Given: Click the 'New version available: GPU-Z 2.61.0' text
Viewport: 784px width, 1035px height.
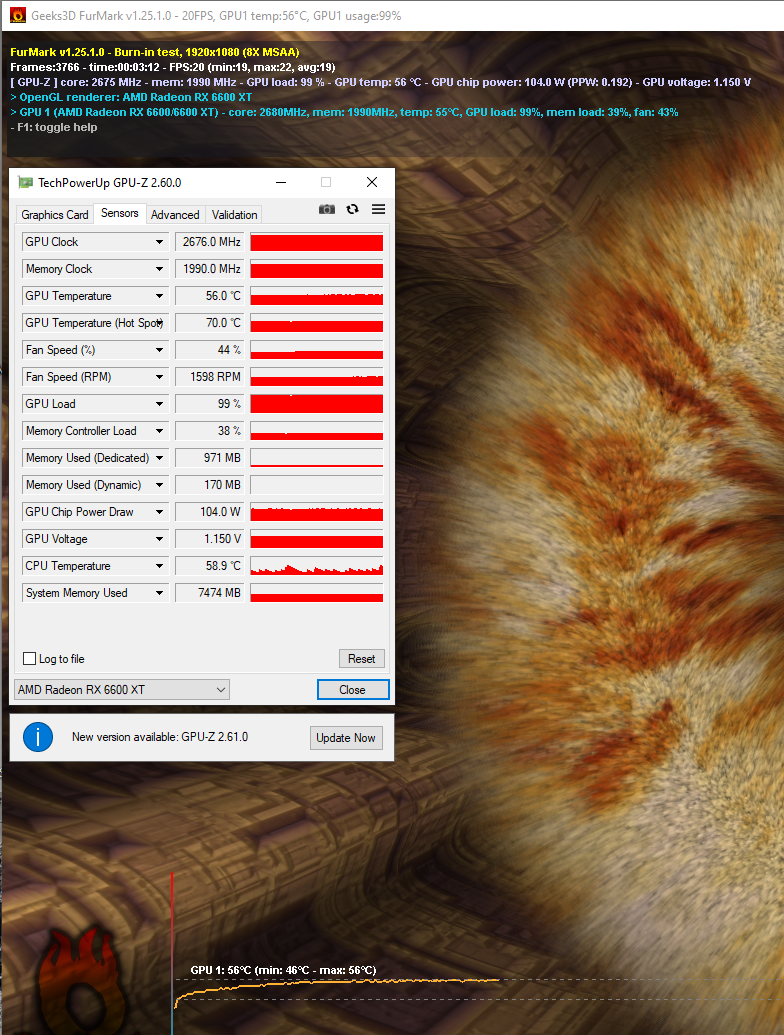Looking at the screenshot, I should [160, 737].
